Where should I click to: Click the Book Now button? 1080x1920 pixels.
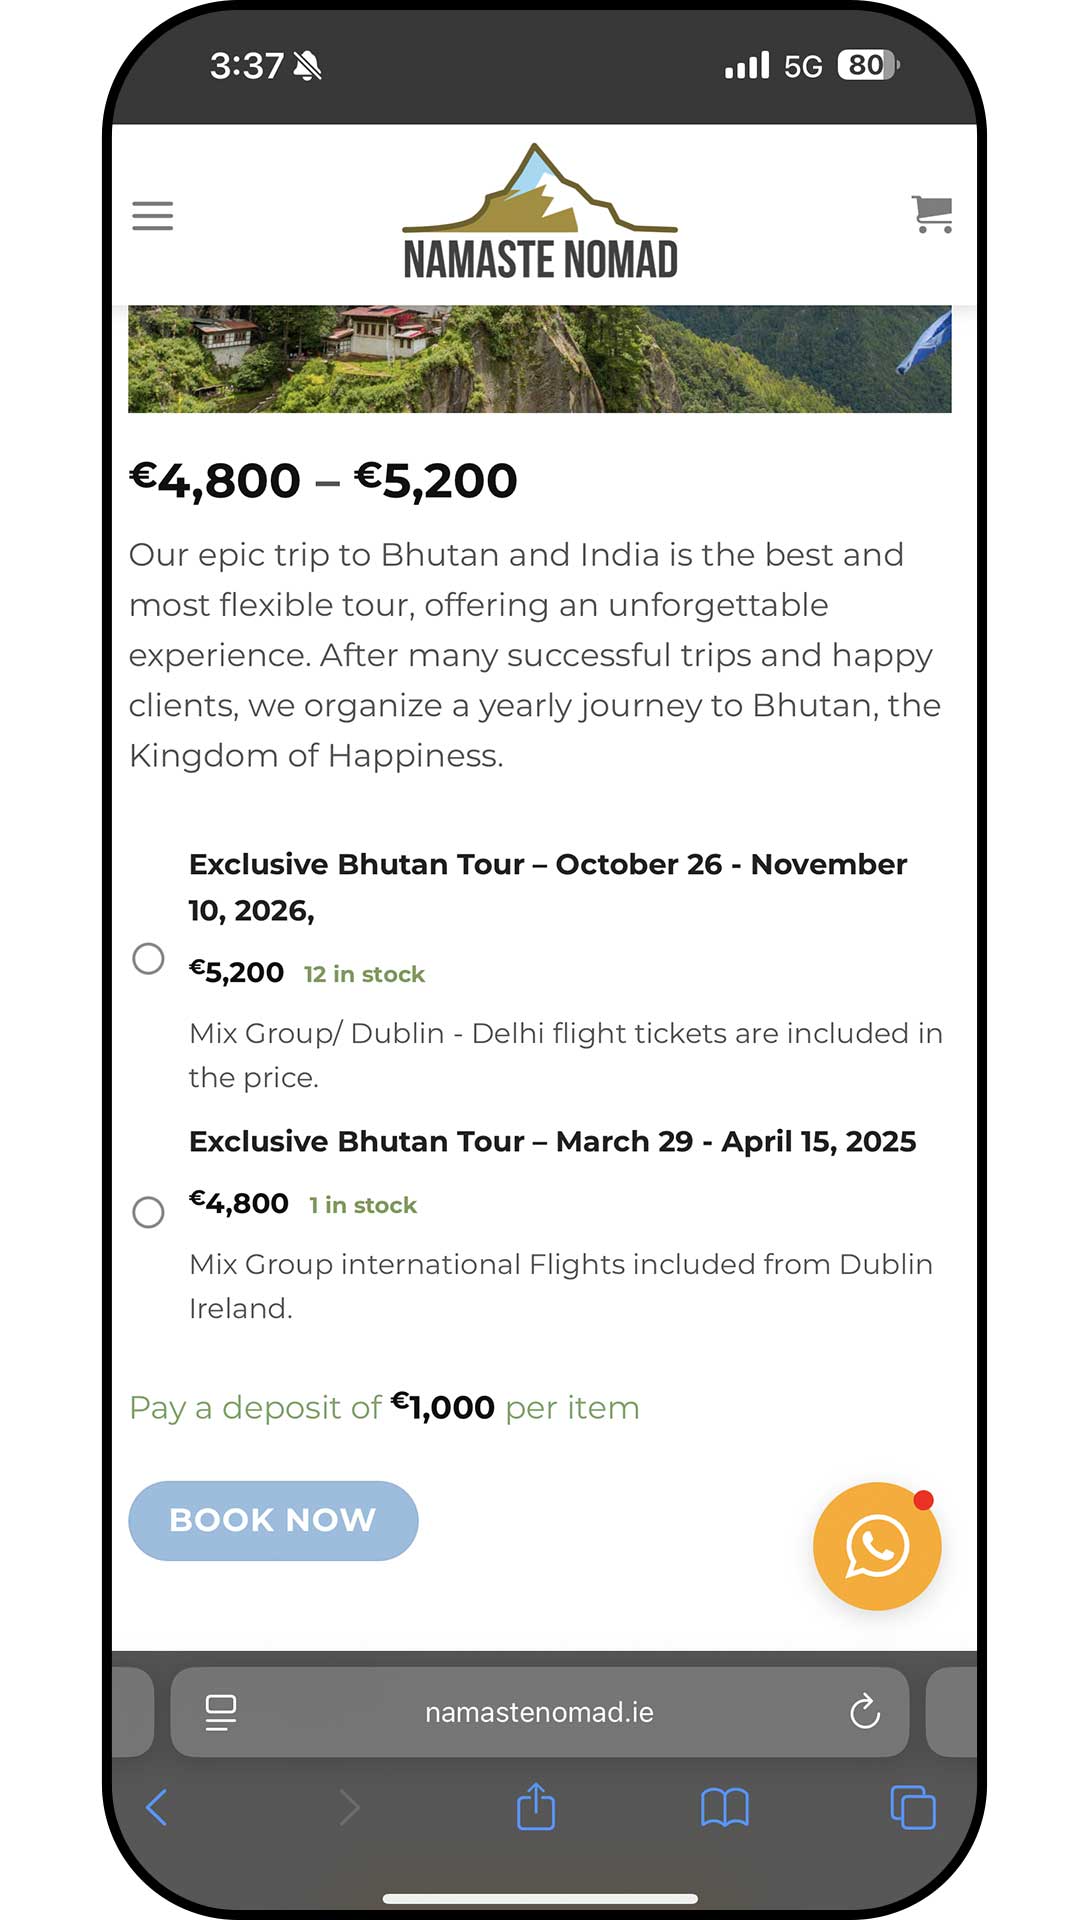[273, 1520]
